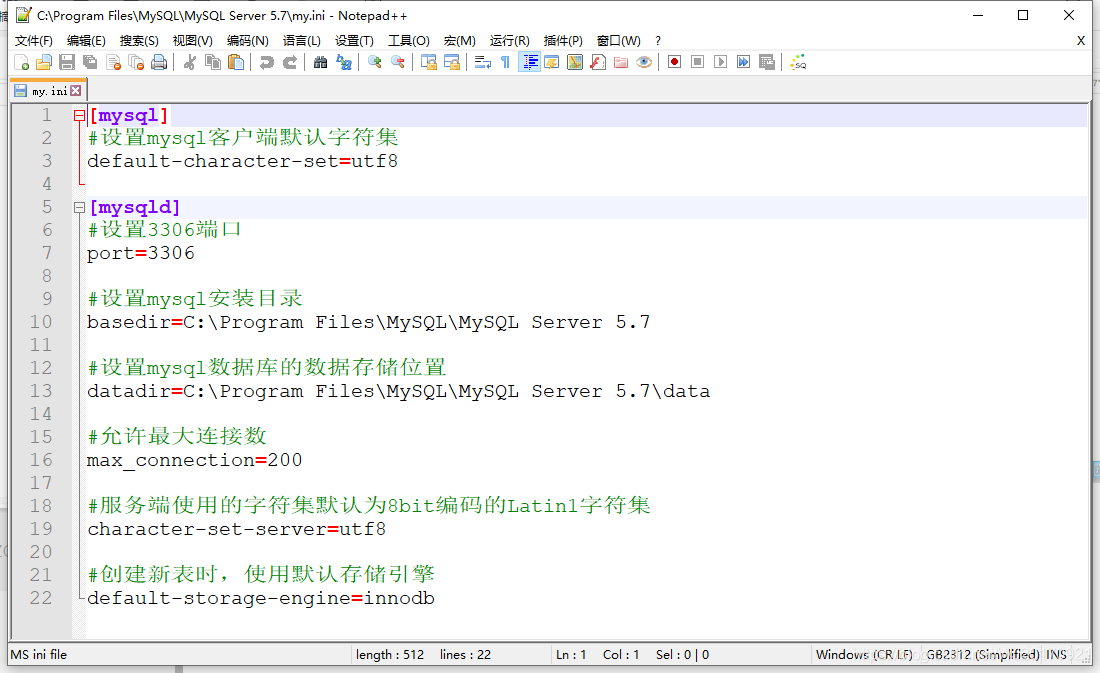Toggle synchronize horizontal scrolling icon
The height and width of the screenshot is (673, 1100).
pyautogui.click(x=452, y=62)
